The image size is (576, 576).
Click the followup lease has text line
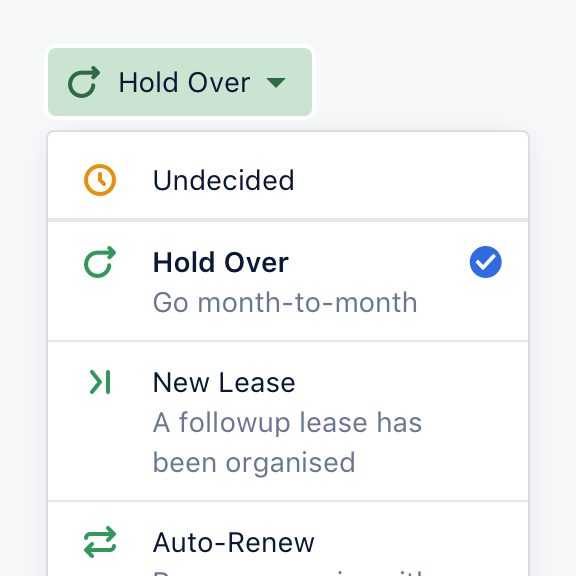click(x=287, y=422)
